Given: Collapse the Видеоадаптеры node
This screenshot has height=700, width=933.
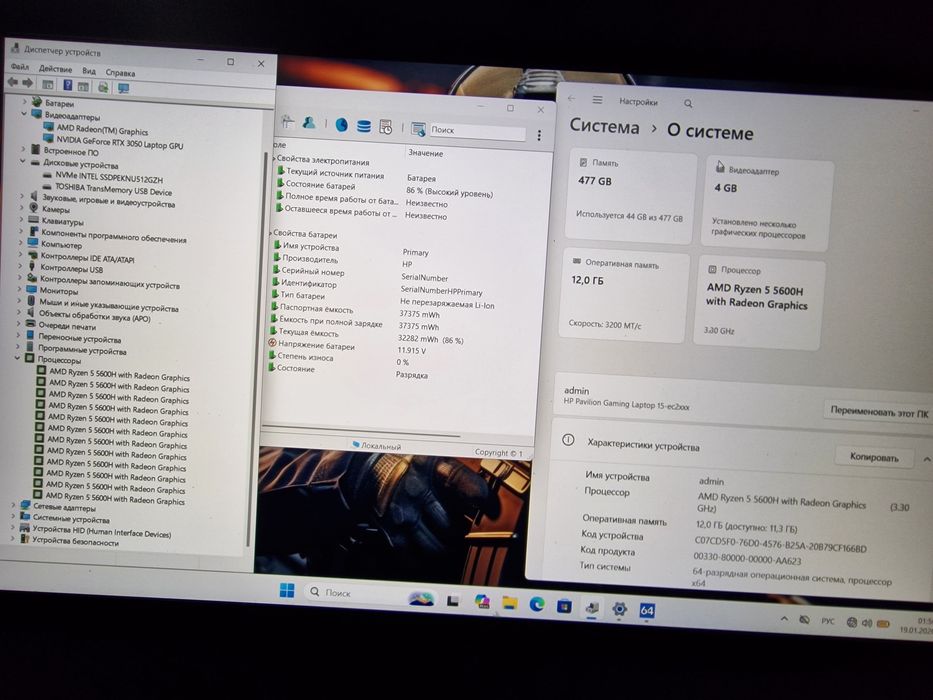Looking at the screenshot, I should pyautogui.click(x=24, y=113).
